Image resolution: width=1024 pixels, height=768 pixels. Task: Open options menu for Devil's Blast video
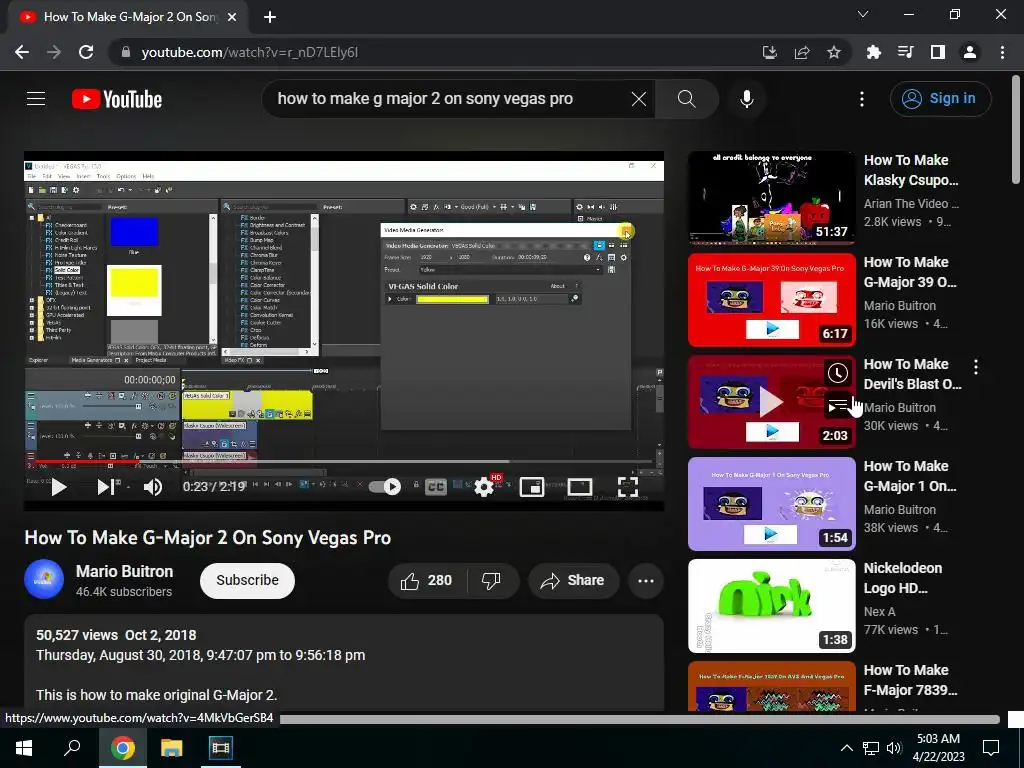pyautogui.click(x=976, y=367)
